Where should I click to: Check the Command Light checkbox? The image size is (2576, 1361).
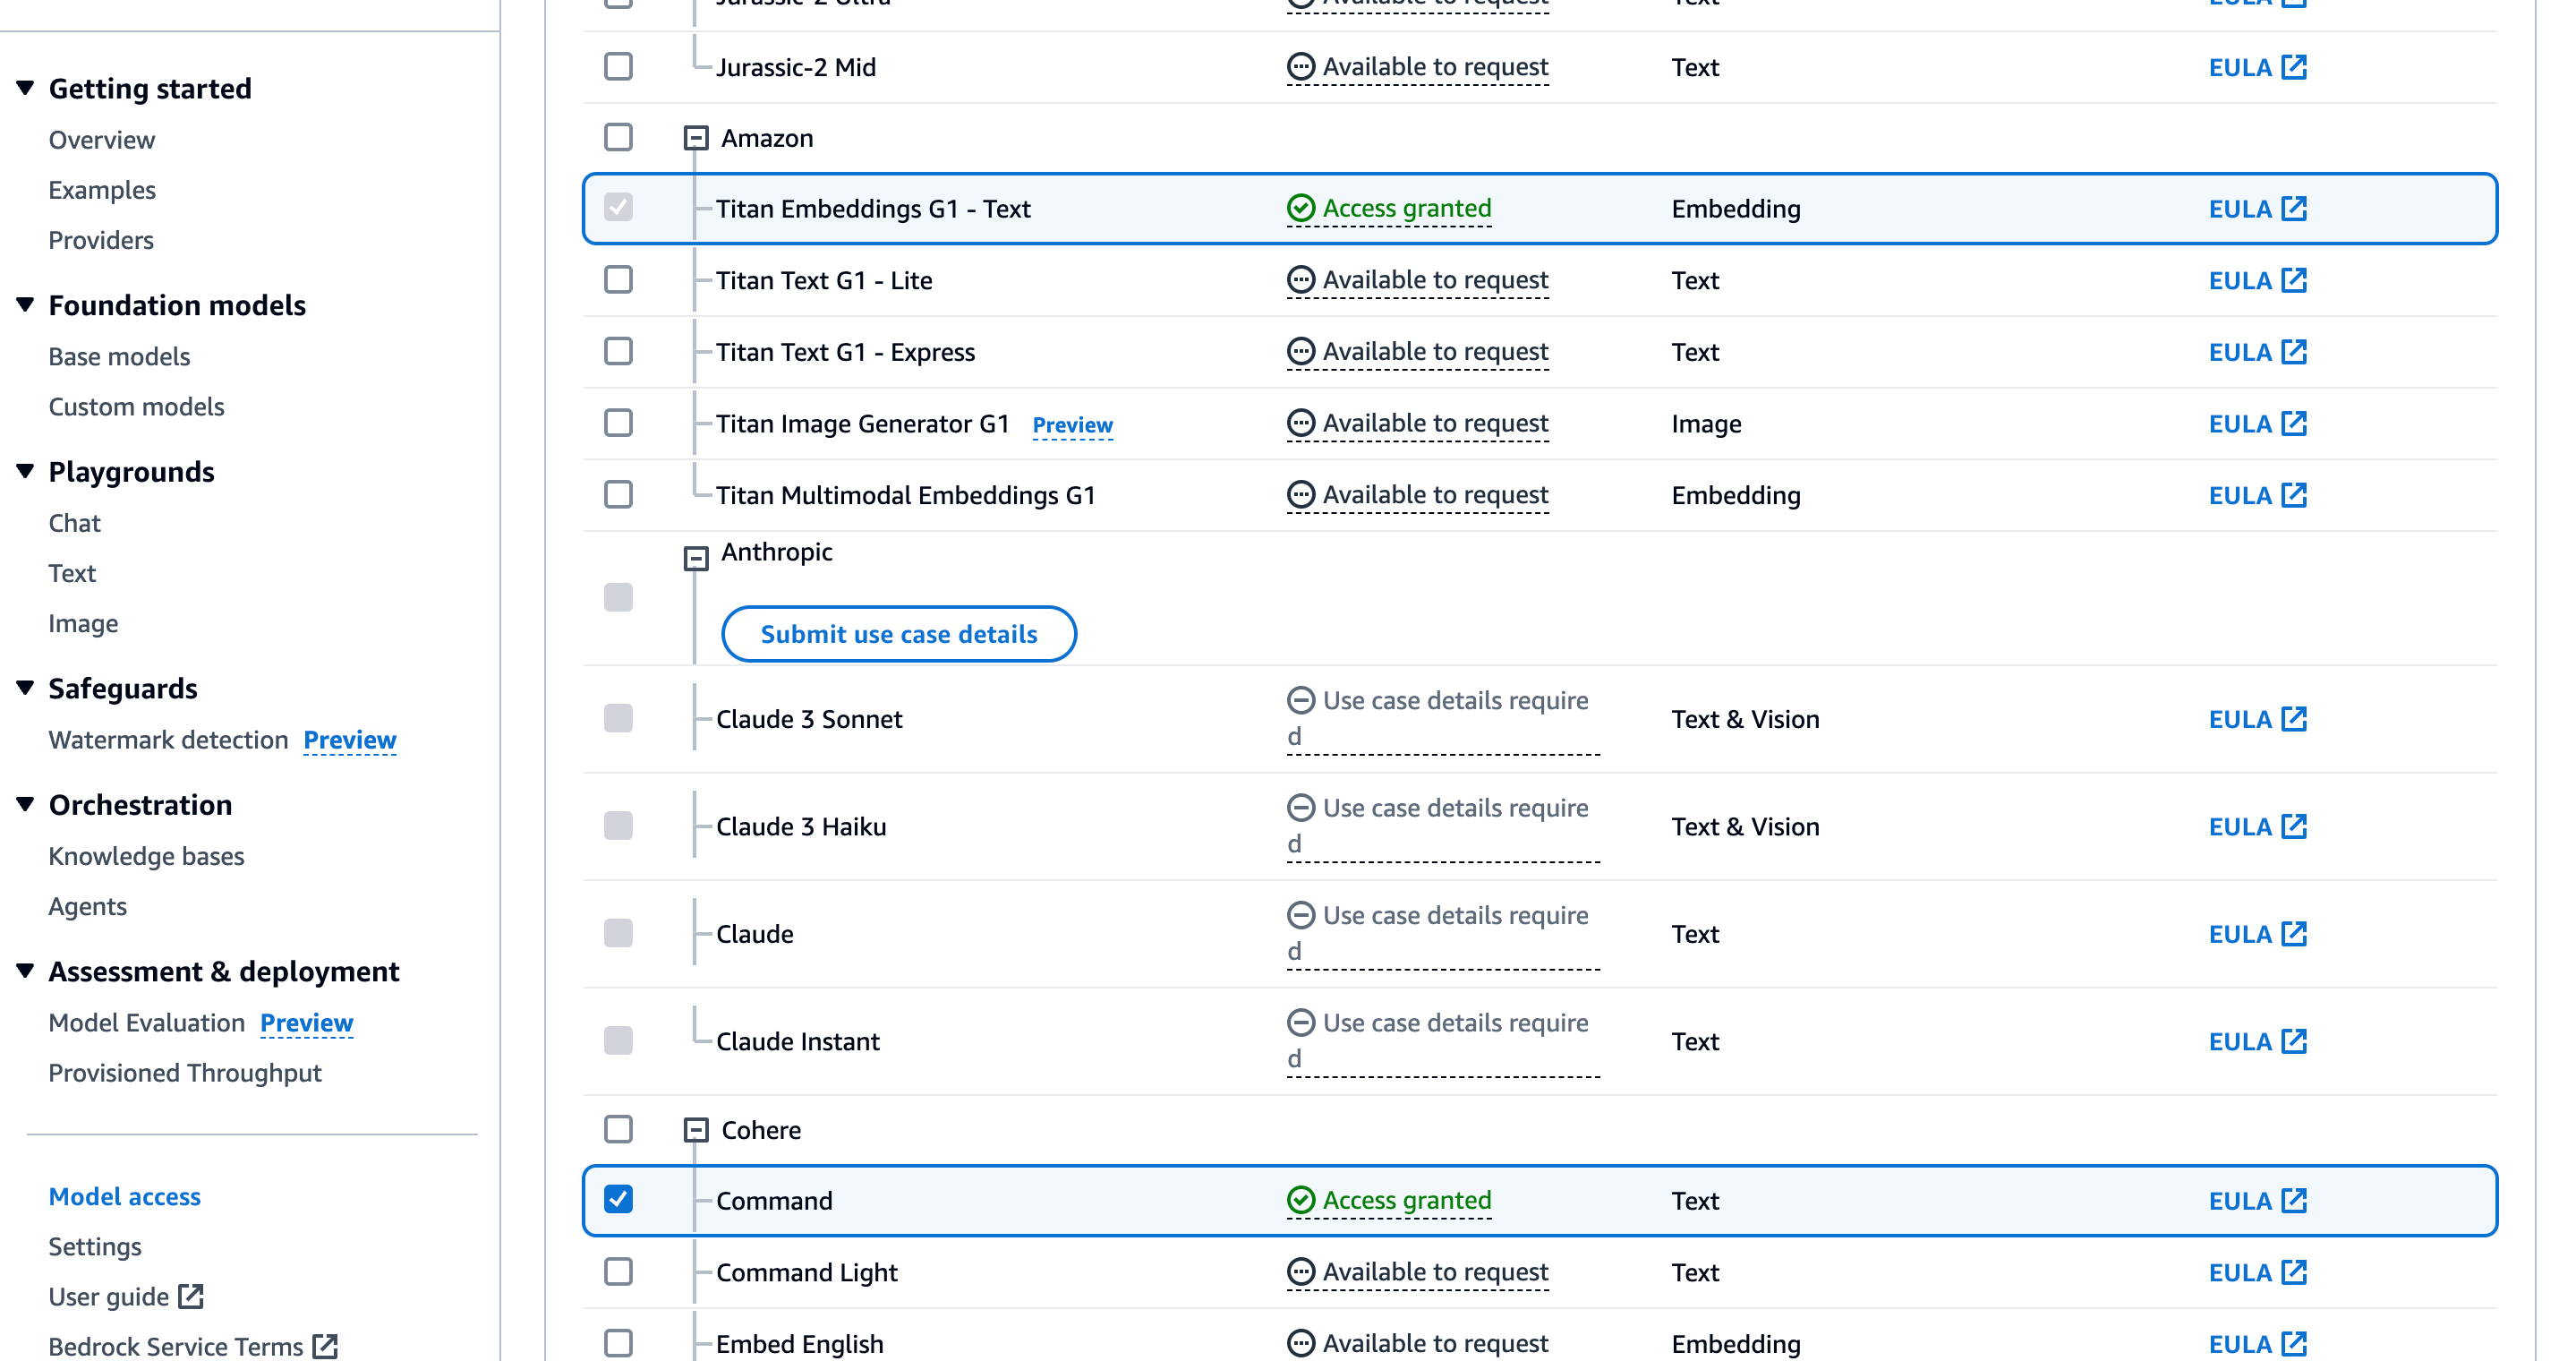618,1272
